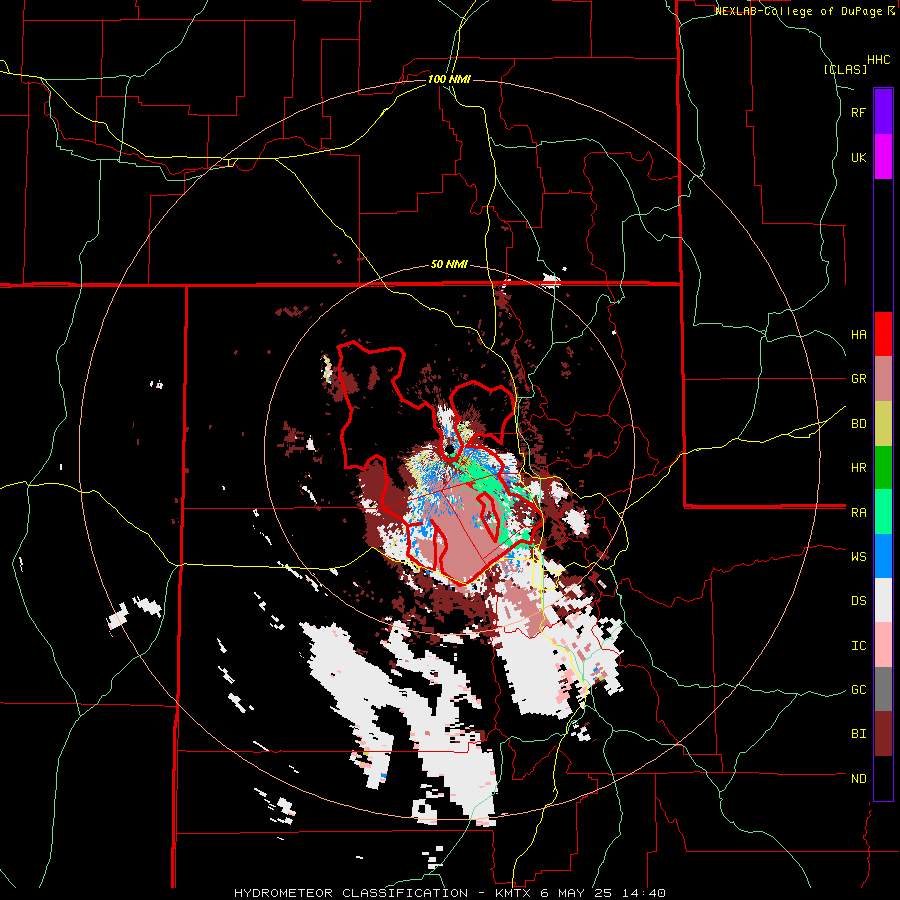The image size is (900, 900).
Task: Click the RA legend label
Action: [x=858, y=513]
